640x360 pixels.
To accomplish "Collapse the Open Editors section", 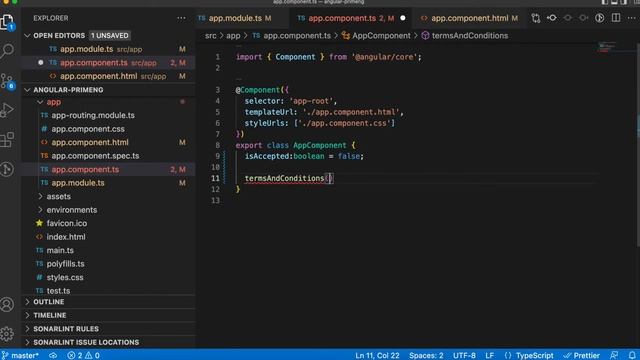I will point(27,36).
